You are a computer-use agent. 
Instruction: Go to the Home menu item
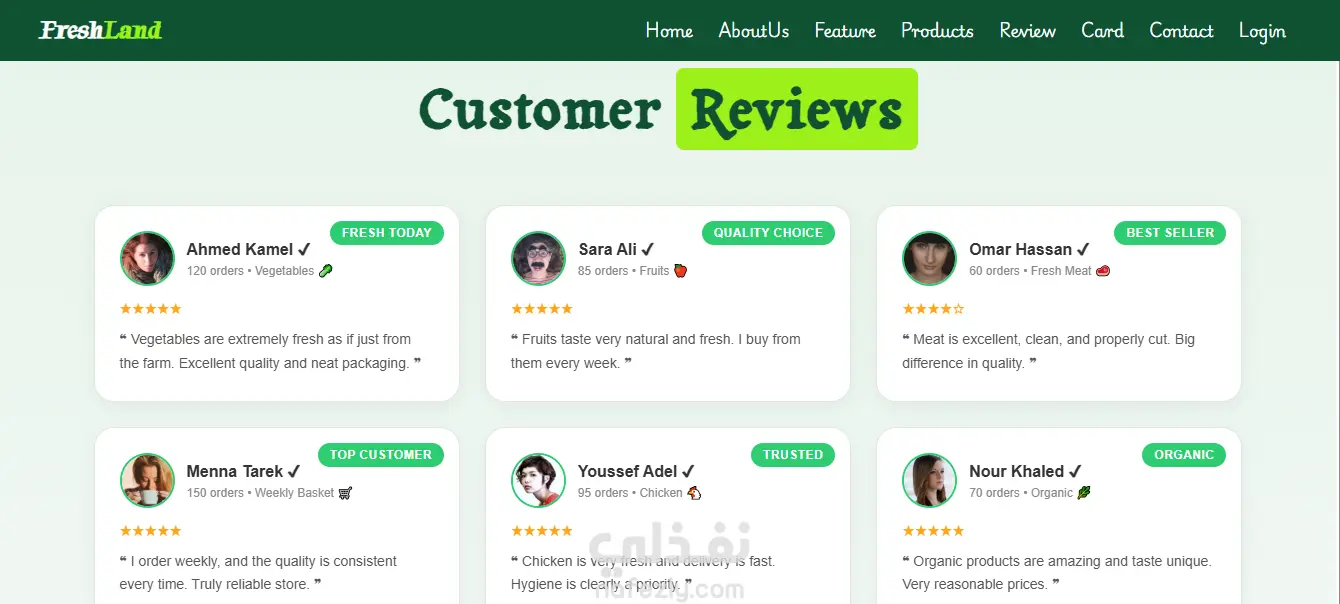point(669,31)
